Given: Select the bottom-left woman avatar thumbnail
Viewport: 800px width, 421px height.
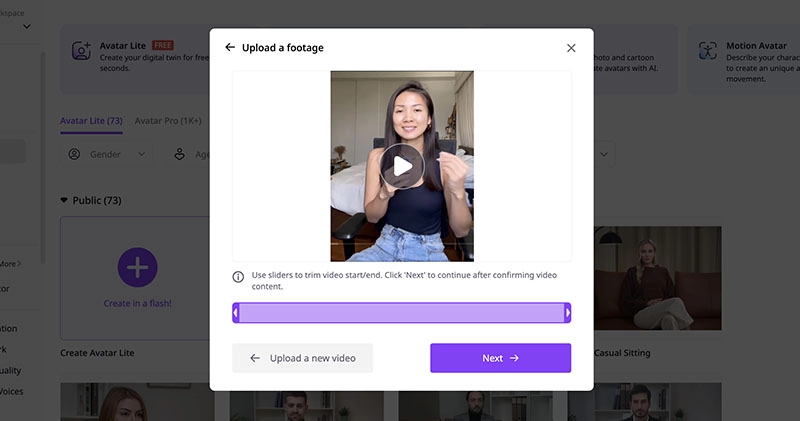Looking at the screenshot, I should pyautogui.click(x=137, y=402).
